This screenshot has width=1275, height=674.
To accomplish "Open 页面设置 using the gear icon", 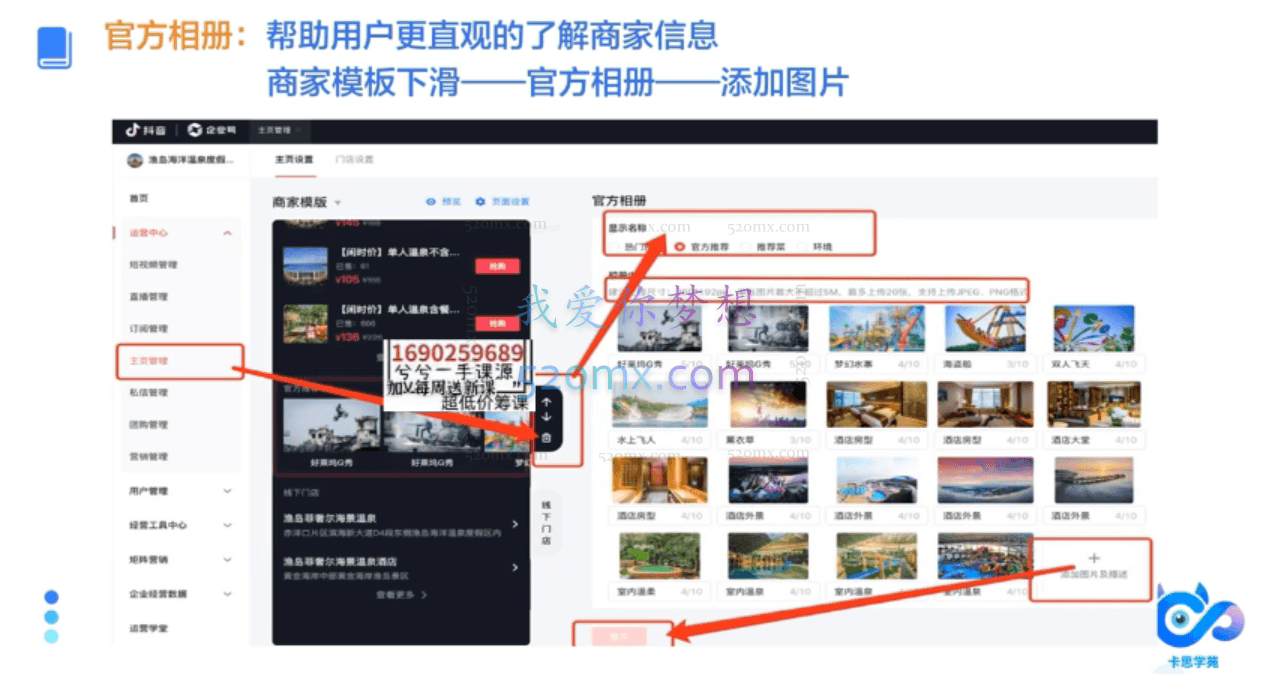I will (497, 200).
